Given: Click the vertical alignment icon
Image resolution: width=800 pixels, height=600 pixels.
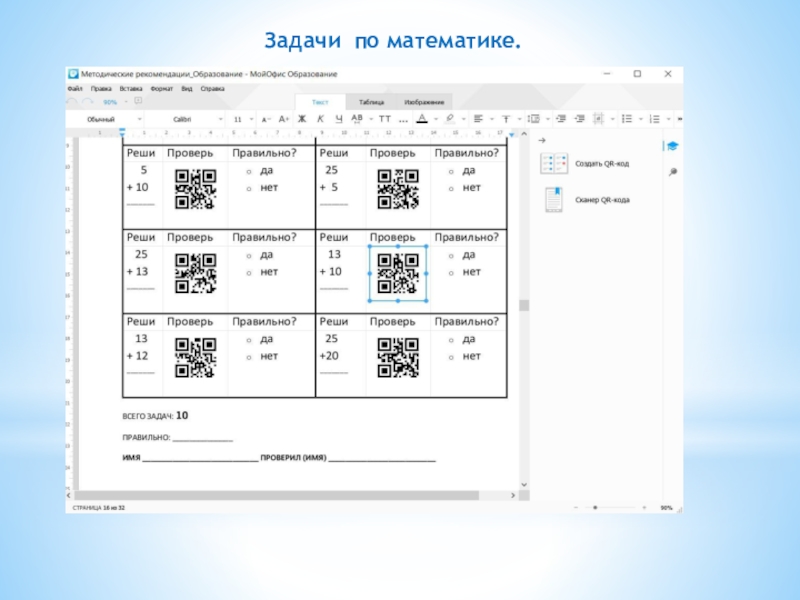Looking at the screenshot, I should [x=506, y=119].
